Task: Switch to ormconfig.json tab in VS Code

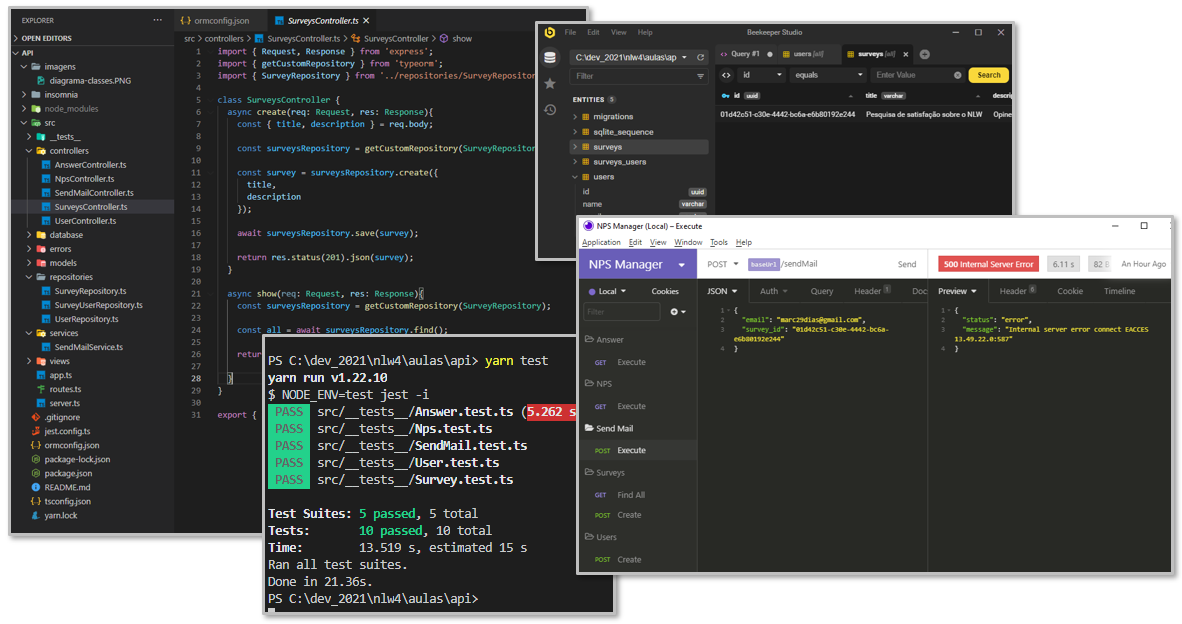Action: coord(216,21)
